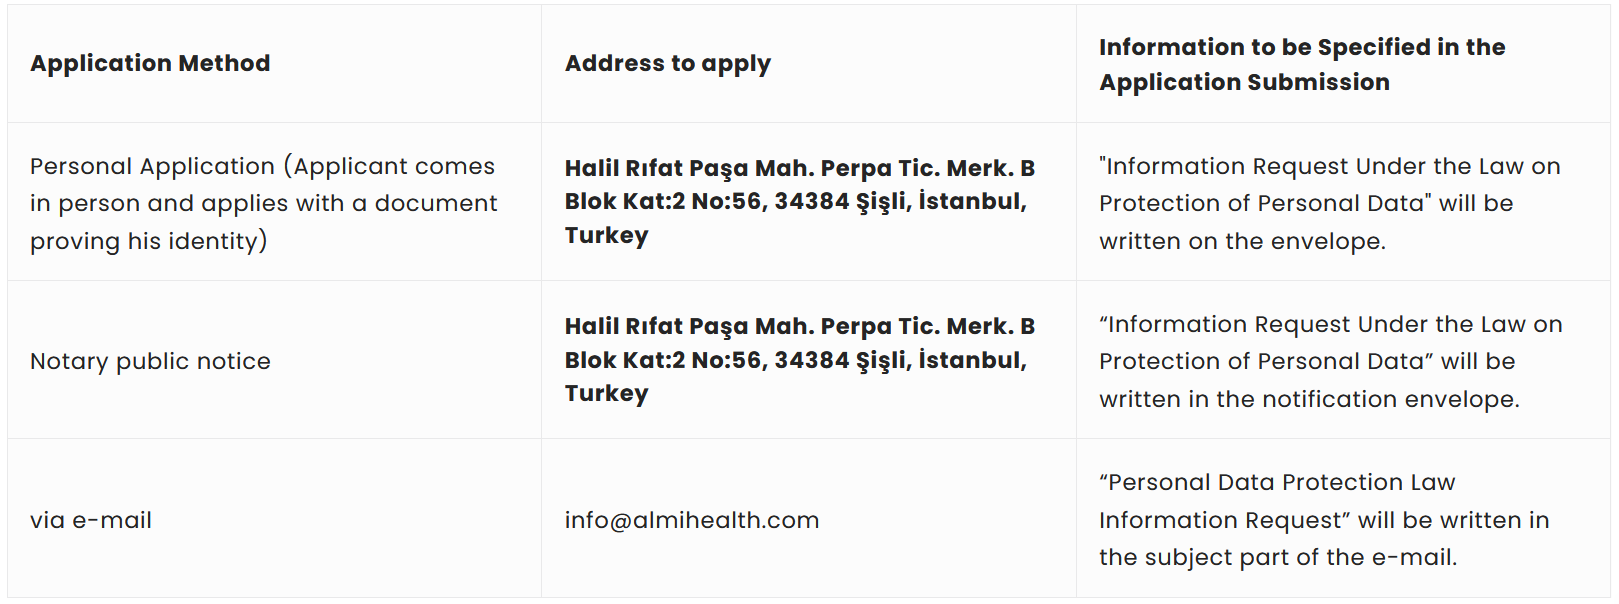1619x604 pixels.
Task: Click "in person and applies with a document" line
Action: click(263, 203)
